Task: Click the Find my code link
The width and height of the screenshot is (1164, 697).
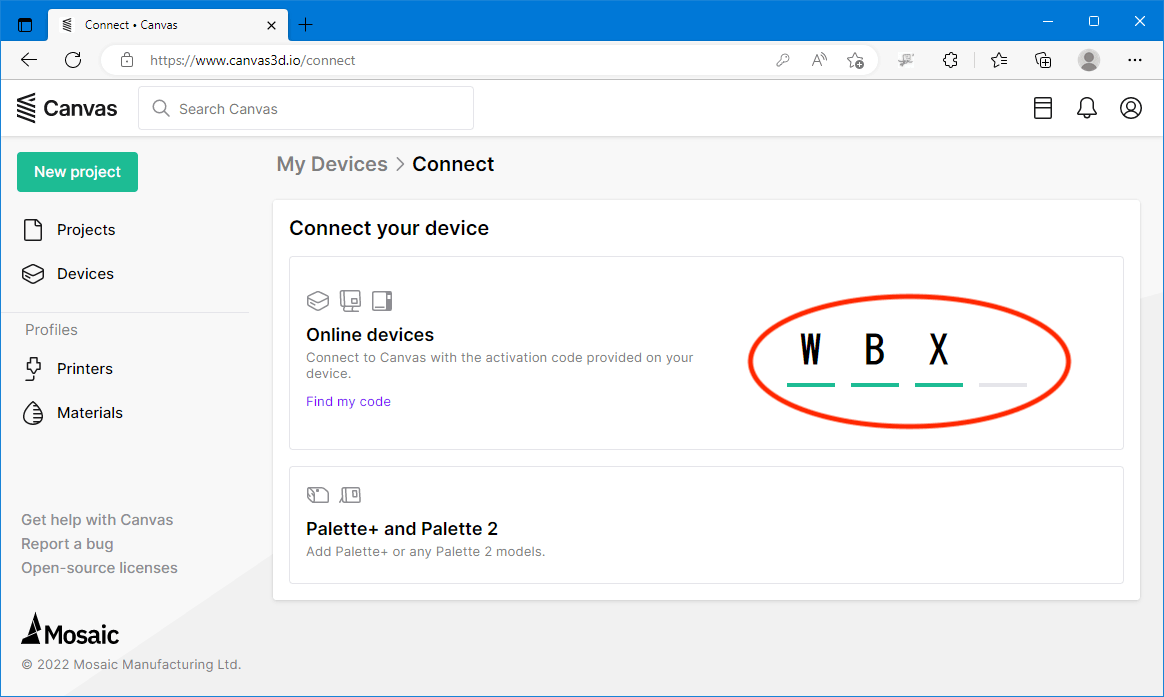Action: 348,402
